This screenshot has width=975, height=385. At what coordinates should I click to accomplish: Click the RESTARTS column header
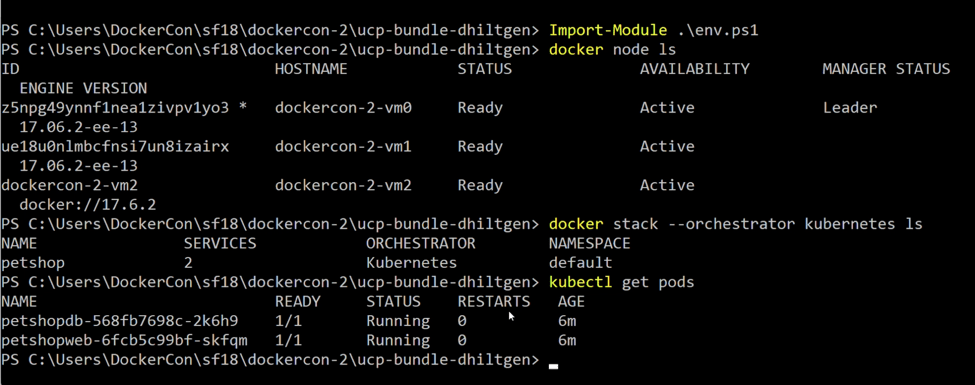494,302
